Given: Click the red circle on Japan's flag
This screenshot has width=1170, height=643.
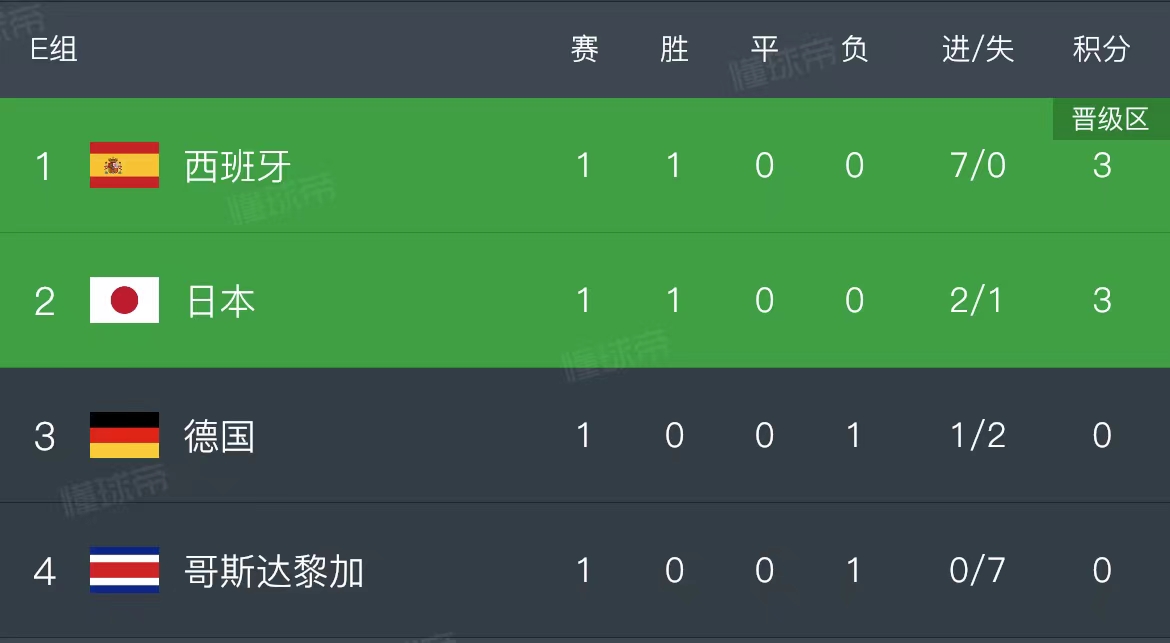Looking at the screenshot, I should click(x=123, y=300).
